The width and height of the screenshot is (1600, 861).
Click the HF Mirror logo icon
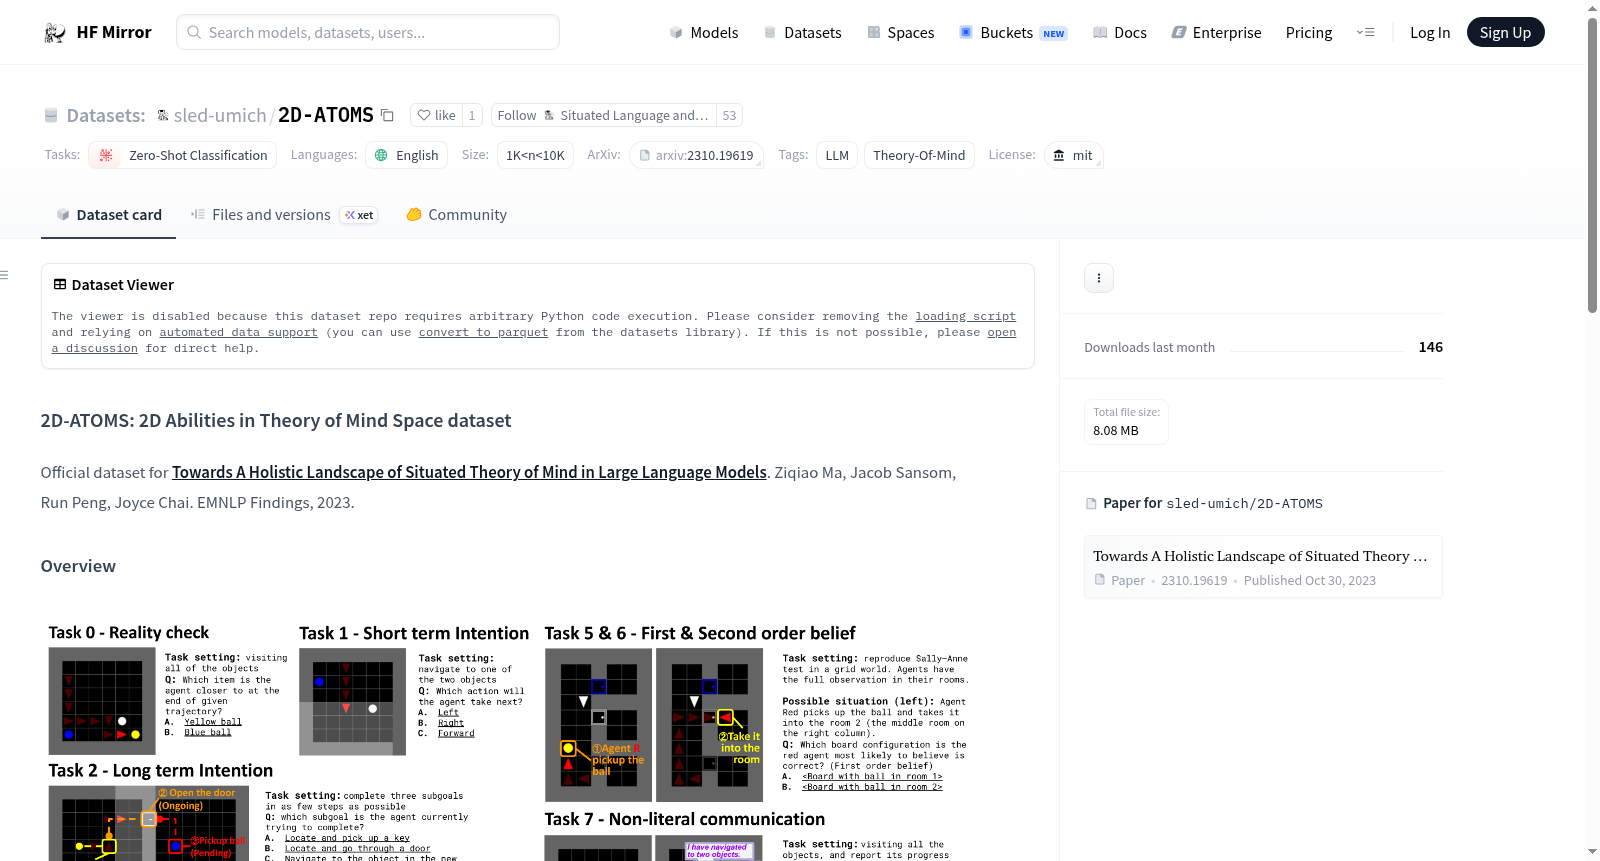[54, 33]
